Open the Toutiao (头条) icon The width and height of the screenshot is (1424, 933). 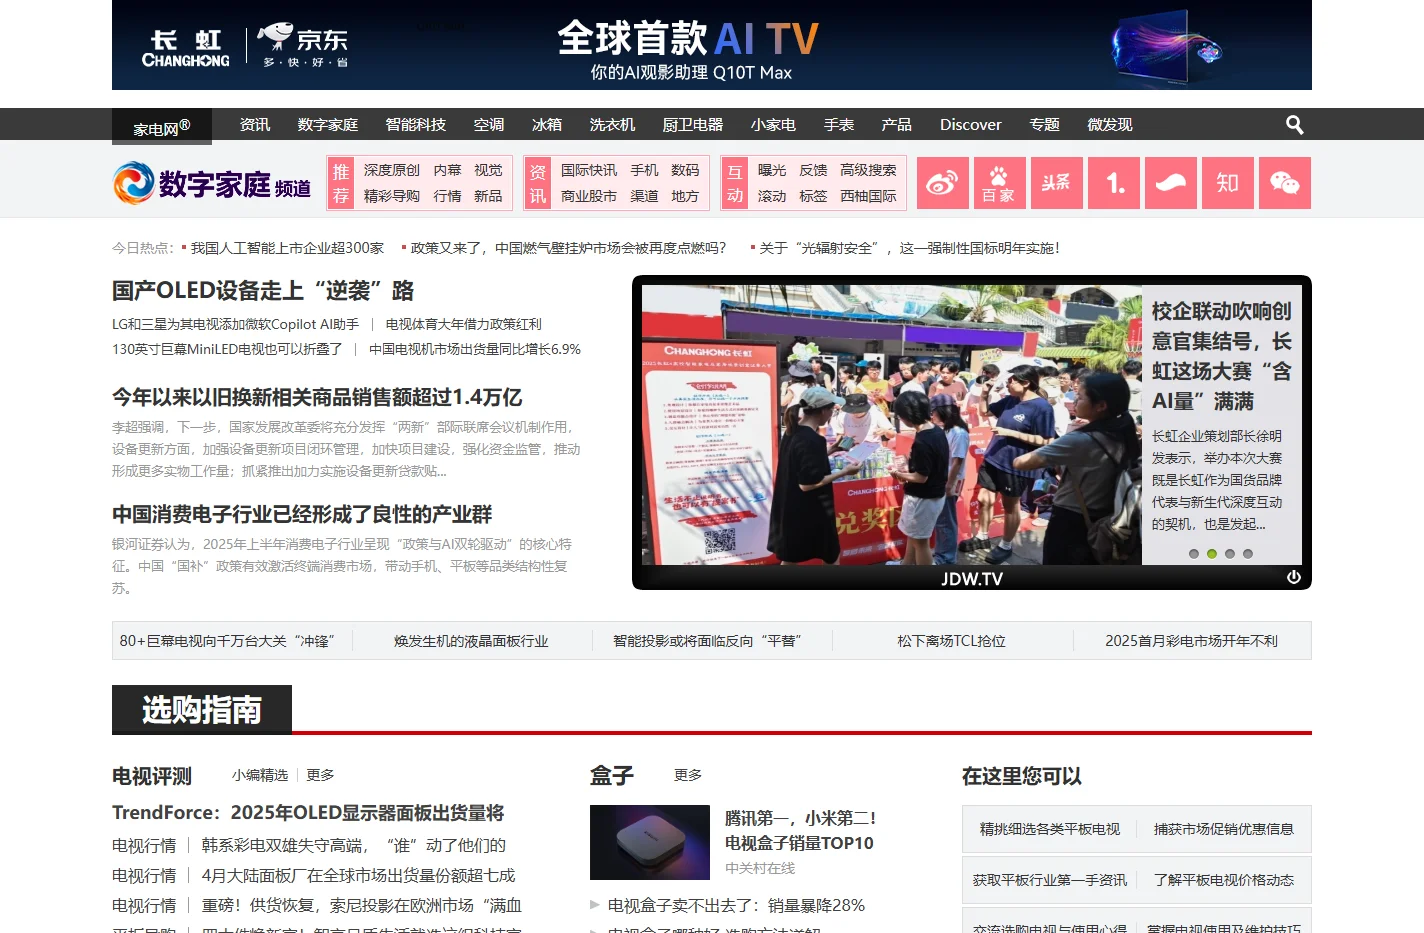(1057, 183)
